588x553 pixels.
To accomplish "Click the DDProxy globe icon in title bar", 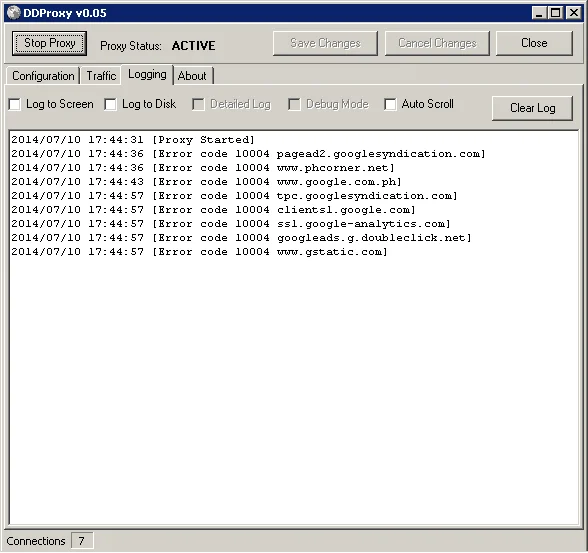I will point(14,13).
